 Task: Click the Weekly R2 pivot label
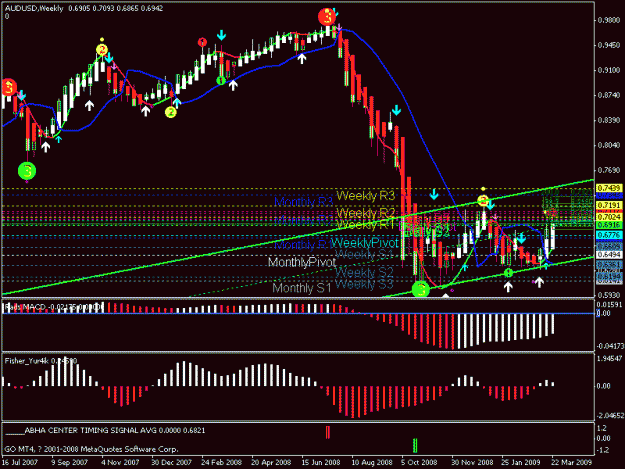366,213
